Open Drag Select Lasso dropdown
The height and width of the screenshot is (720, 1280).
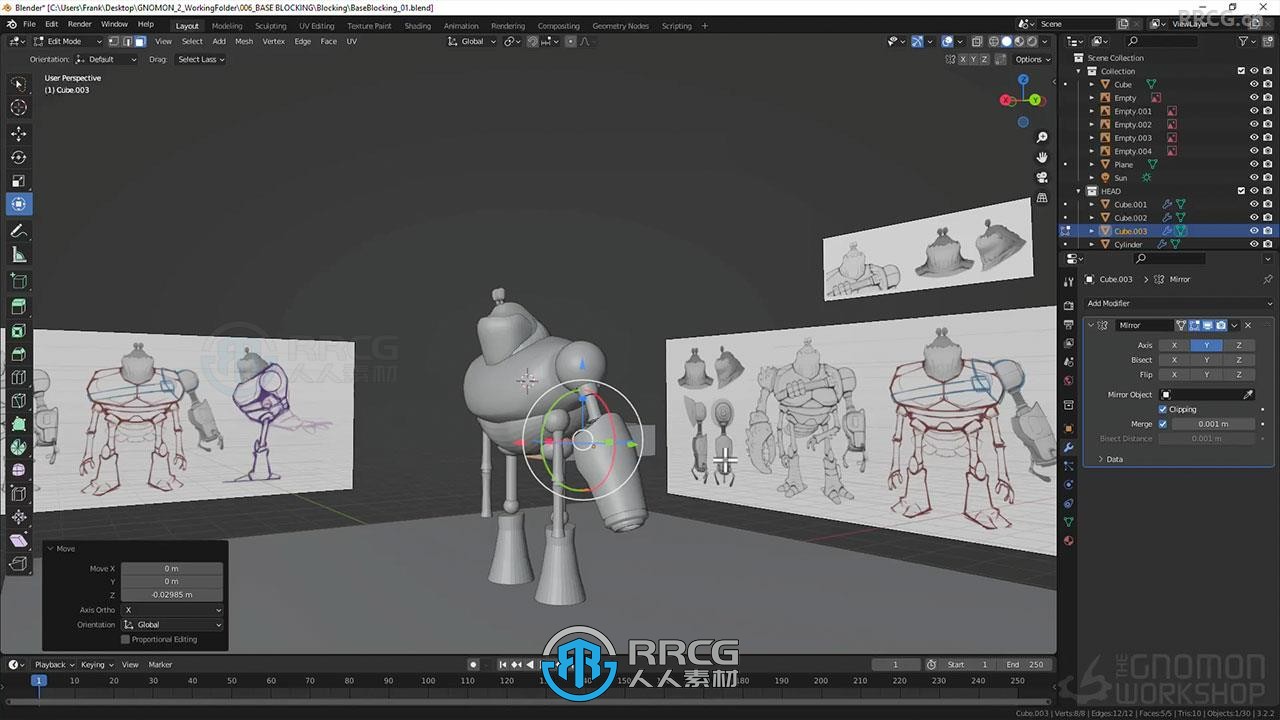point(200,59)
